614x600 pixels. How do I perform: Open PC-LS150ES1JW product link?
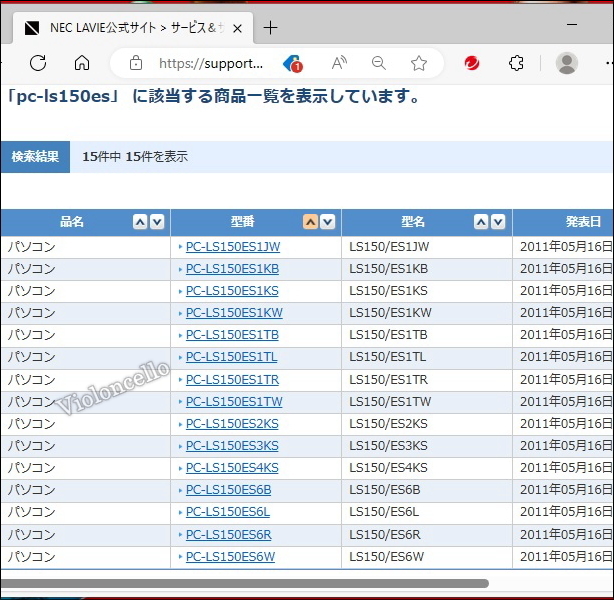233,247
